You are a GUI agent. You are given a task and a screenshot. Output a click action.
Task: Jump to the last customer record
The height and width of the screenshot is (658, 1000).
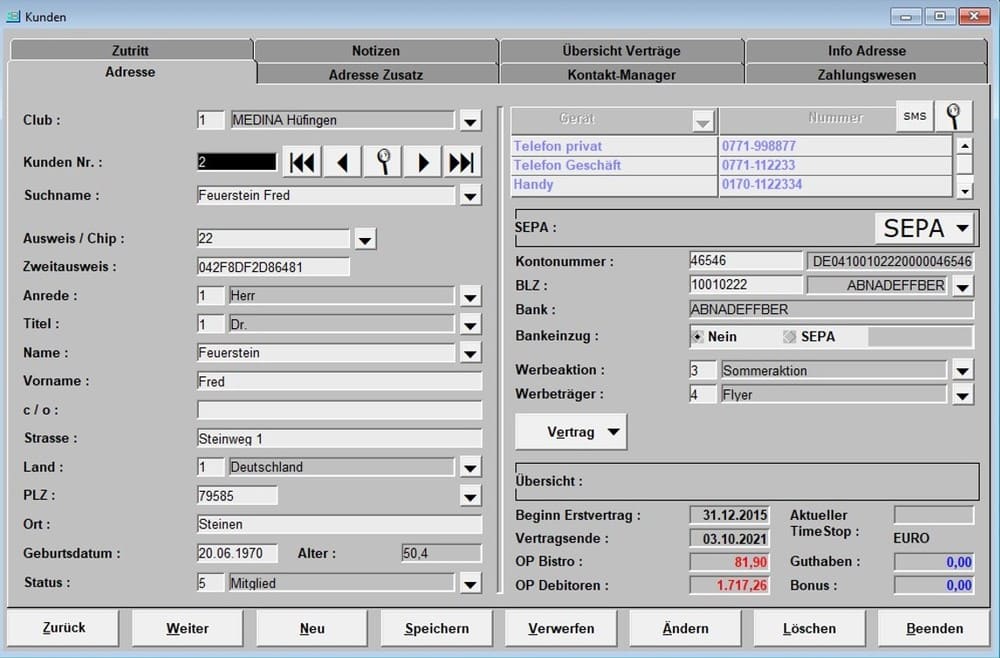pyautogui.click(x=461, y=163)
